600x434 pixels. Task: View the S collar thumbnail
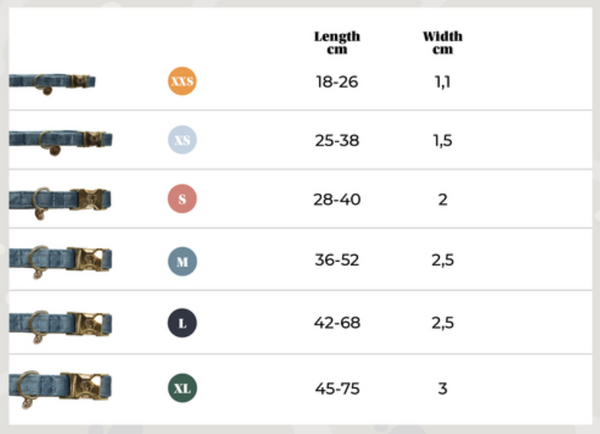[x=59, y=200]
